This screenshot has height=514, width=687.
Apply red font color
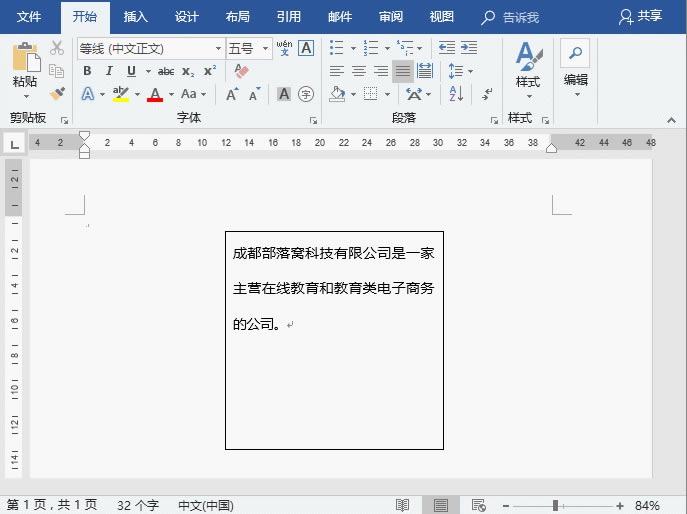tap(155, 94)
